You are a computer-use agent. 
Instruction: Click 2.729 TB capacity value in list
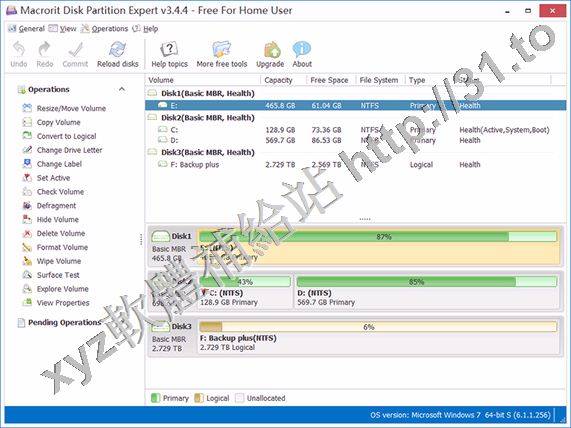[x=280, y=165]
